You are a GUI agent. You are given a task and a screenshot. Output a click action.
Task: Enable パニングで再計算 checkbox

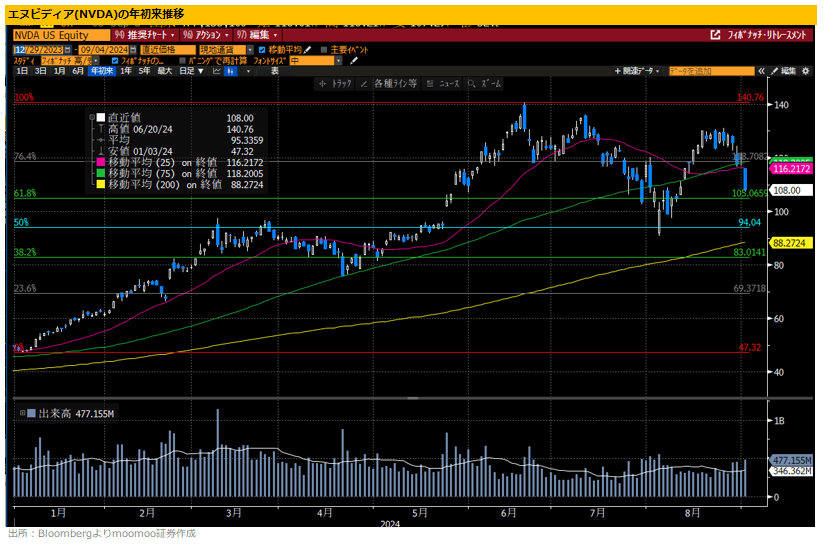tap(182, 61)
